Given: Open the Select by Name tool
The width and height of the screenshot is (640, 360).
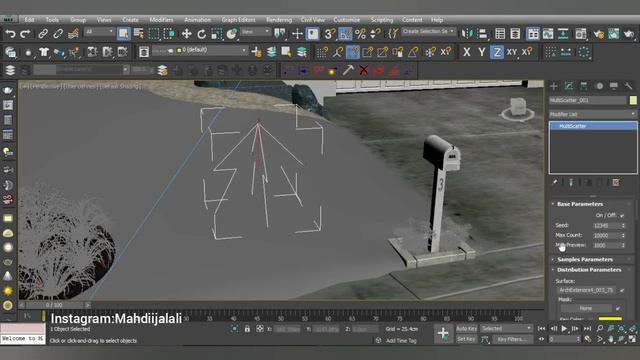Looking at the screenshot, I should click(x=139, y=33).
